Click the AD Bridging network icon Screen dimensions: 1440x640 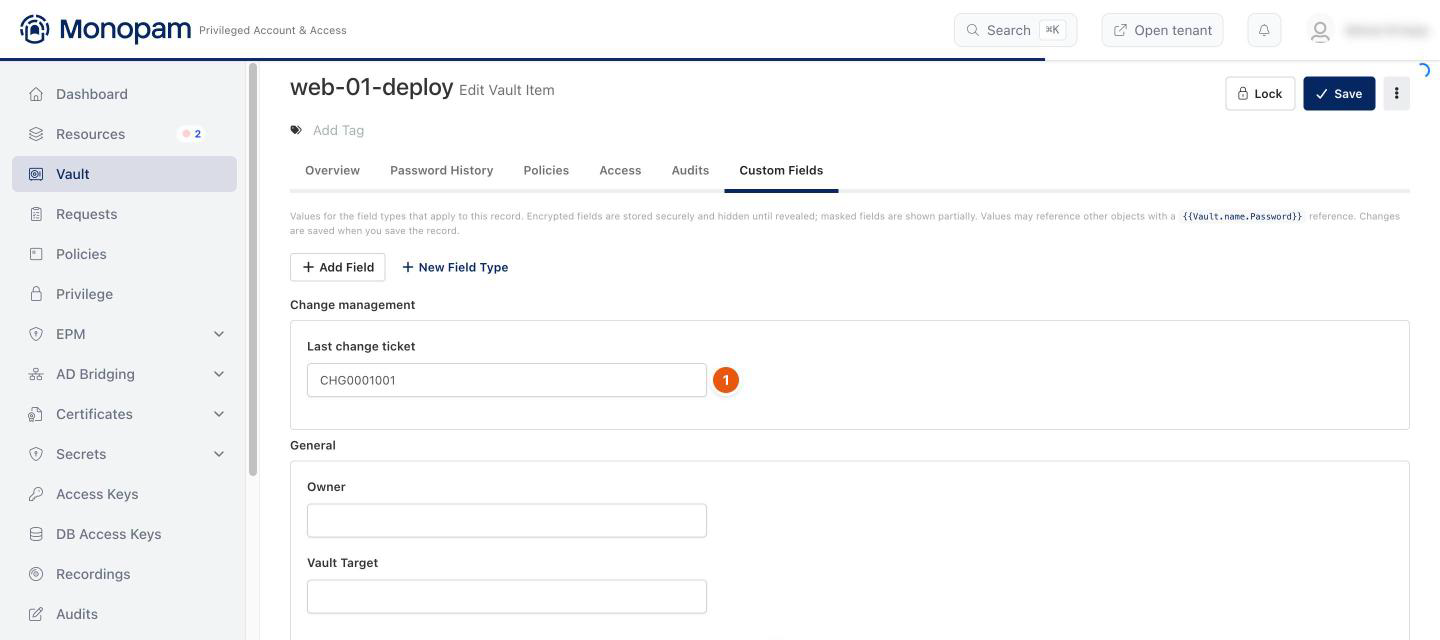[x=36, y=374]
